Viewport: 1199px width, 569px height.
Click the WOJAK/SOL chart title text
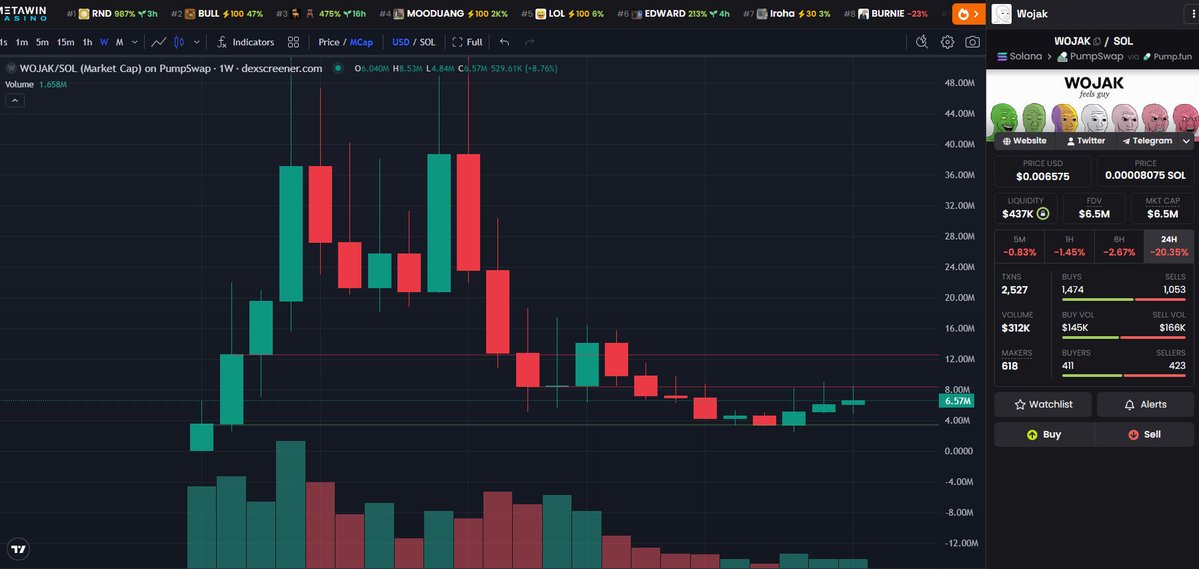pyautogui.click(x=171, y=68)
